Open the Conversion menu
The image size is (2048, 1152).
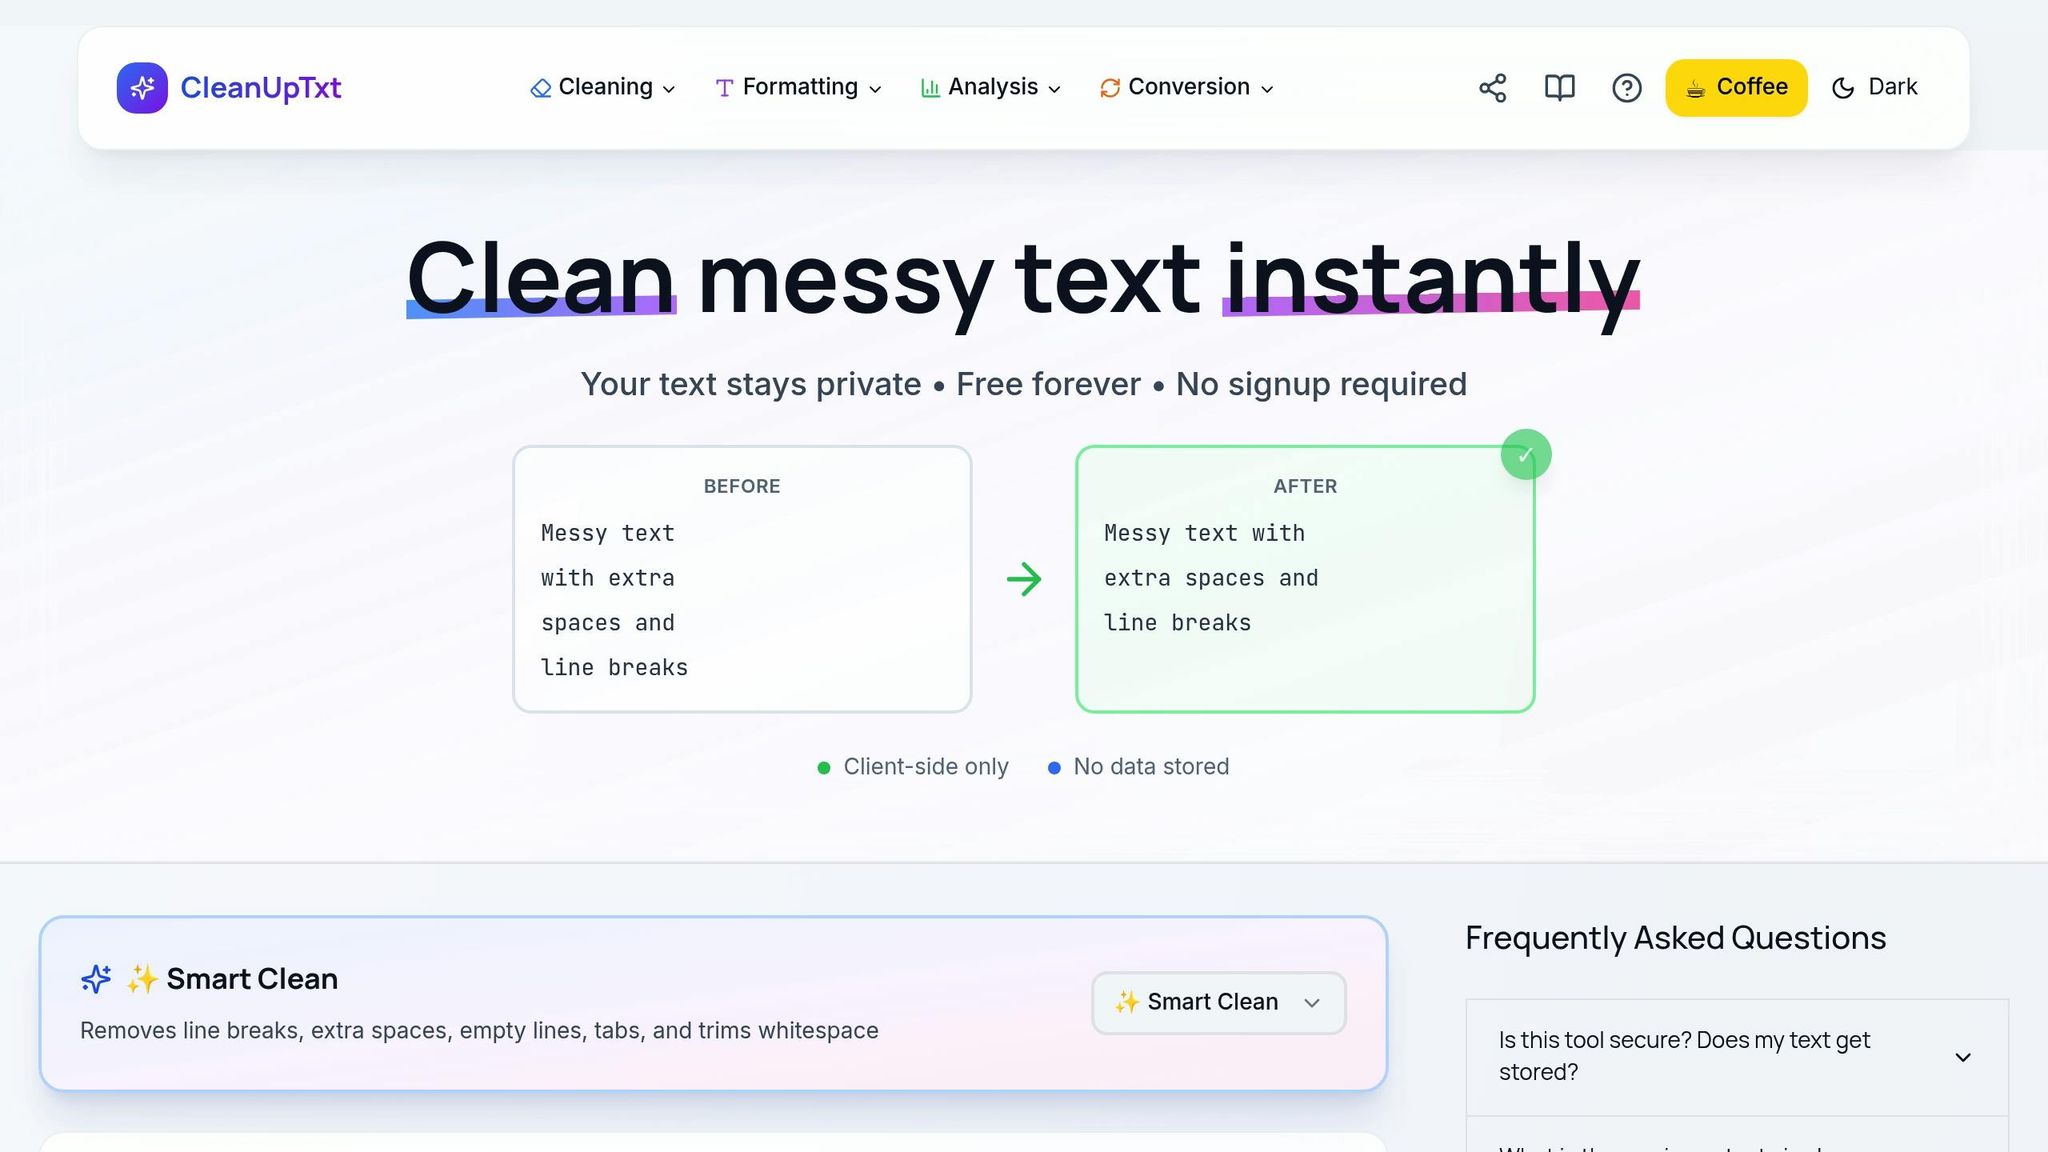pos(1189,88)
